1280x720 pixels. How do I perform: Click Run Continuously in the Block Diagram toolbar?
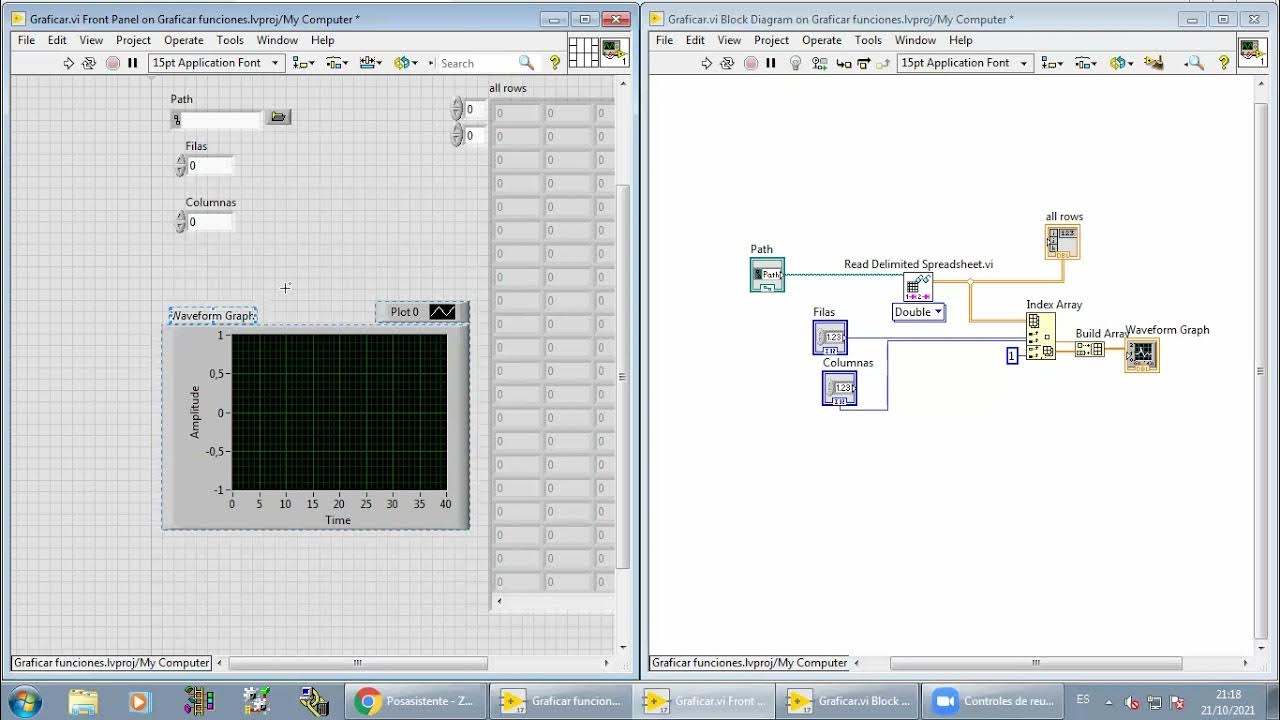tap(727, 63)
